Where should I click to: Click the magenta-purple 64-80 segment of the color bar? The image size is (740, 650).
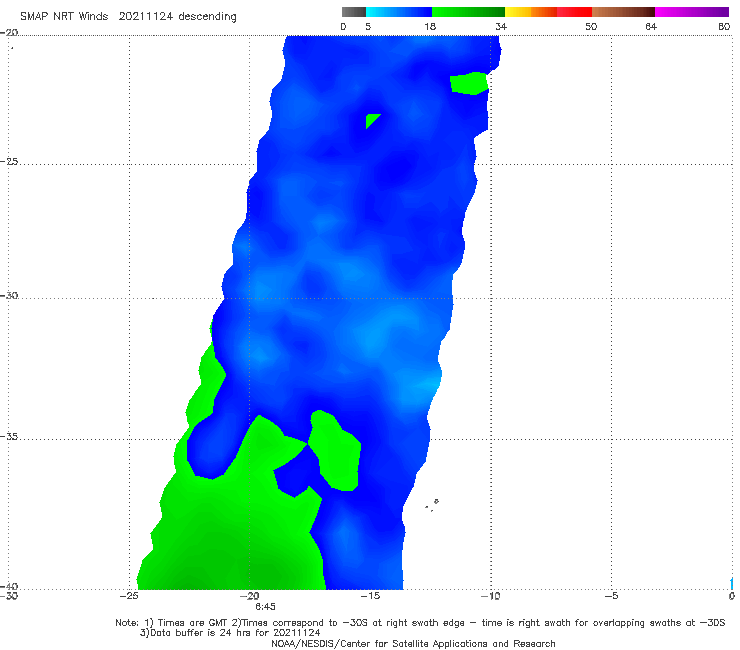[x=692, y=12]
